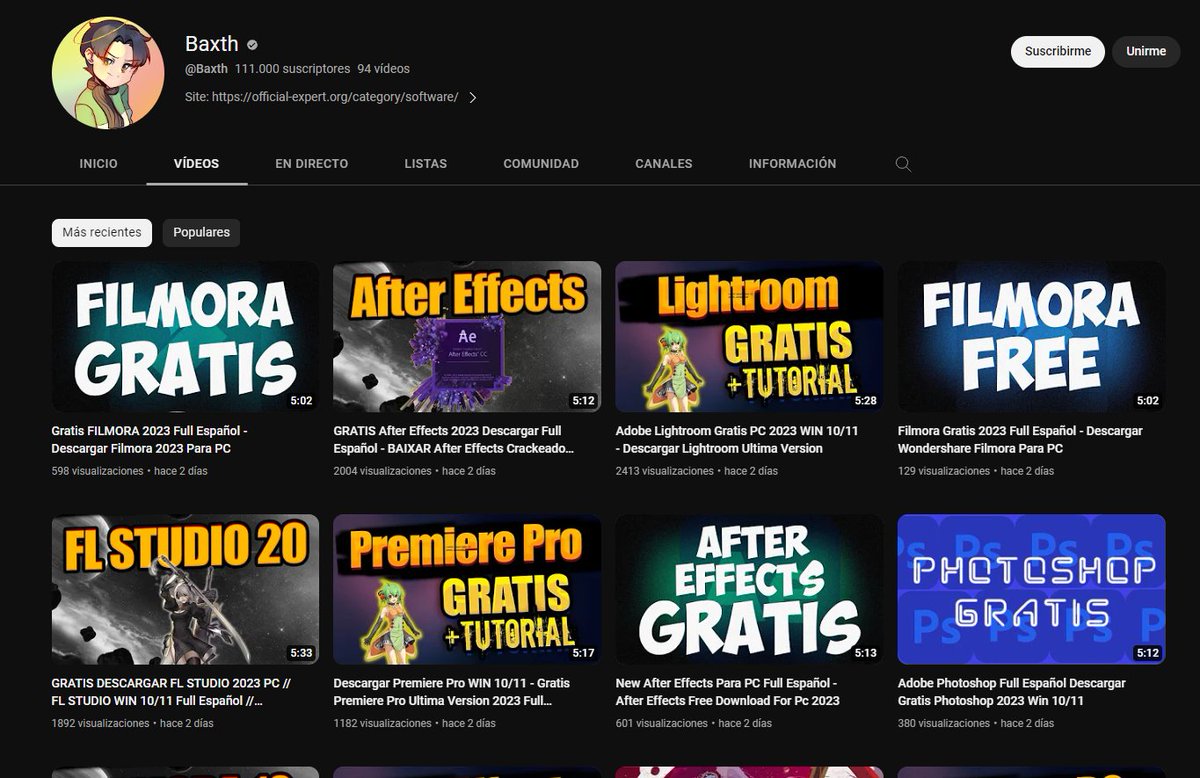Click the '598 visualizaciones' text
Viewport: 1200px width, 778px height.
point(98,471)
